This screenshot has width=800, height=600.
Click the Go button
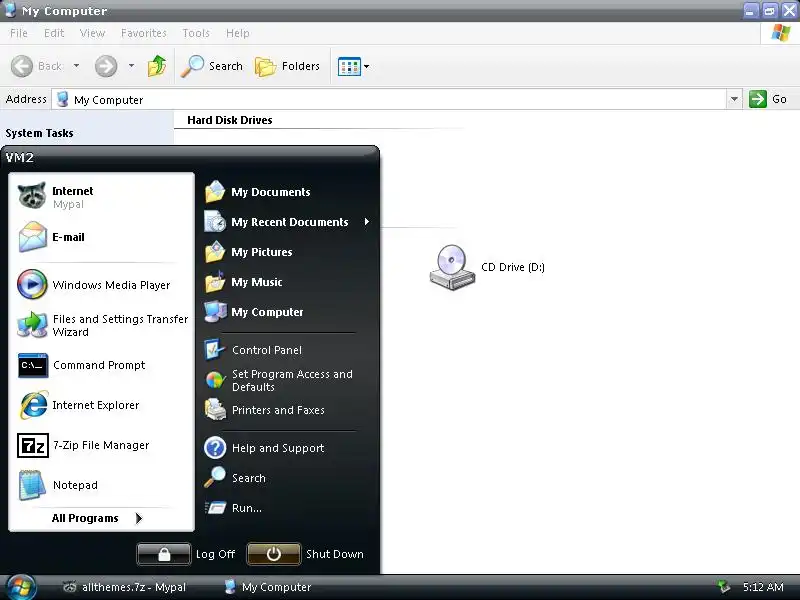pos(768,99)
